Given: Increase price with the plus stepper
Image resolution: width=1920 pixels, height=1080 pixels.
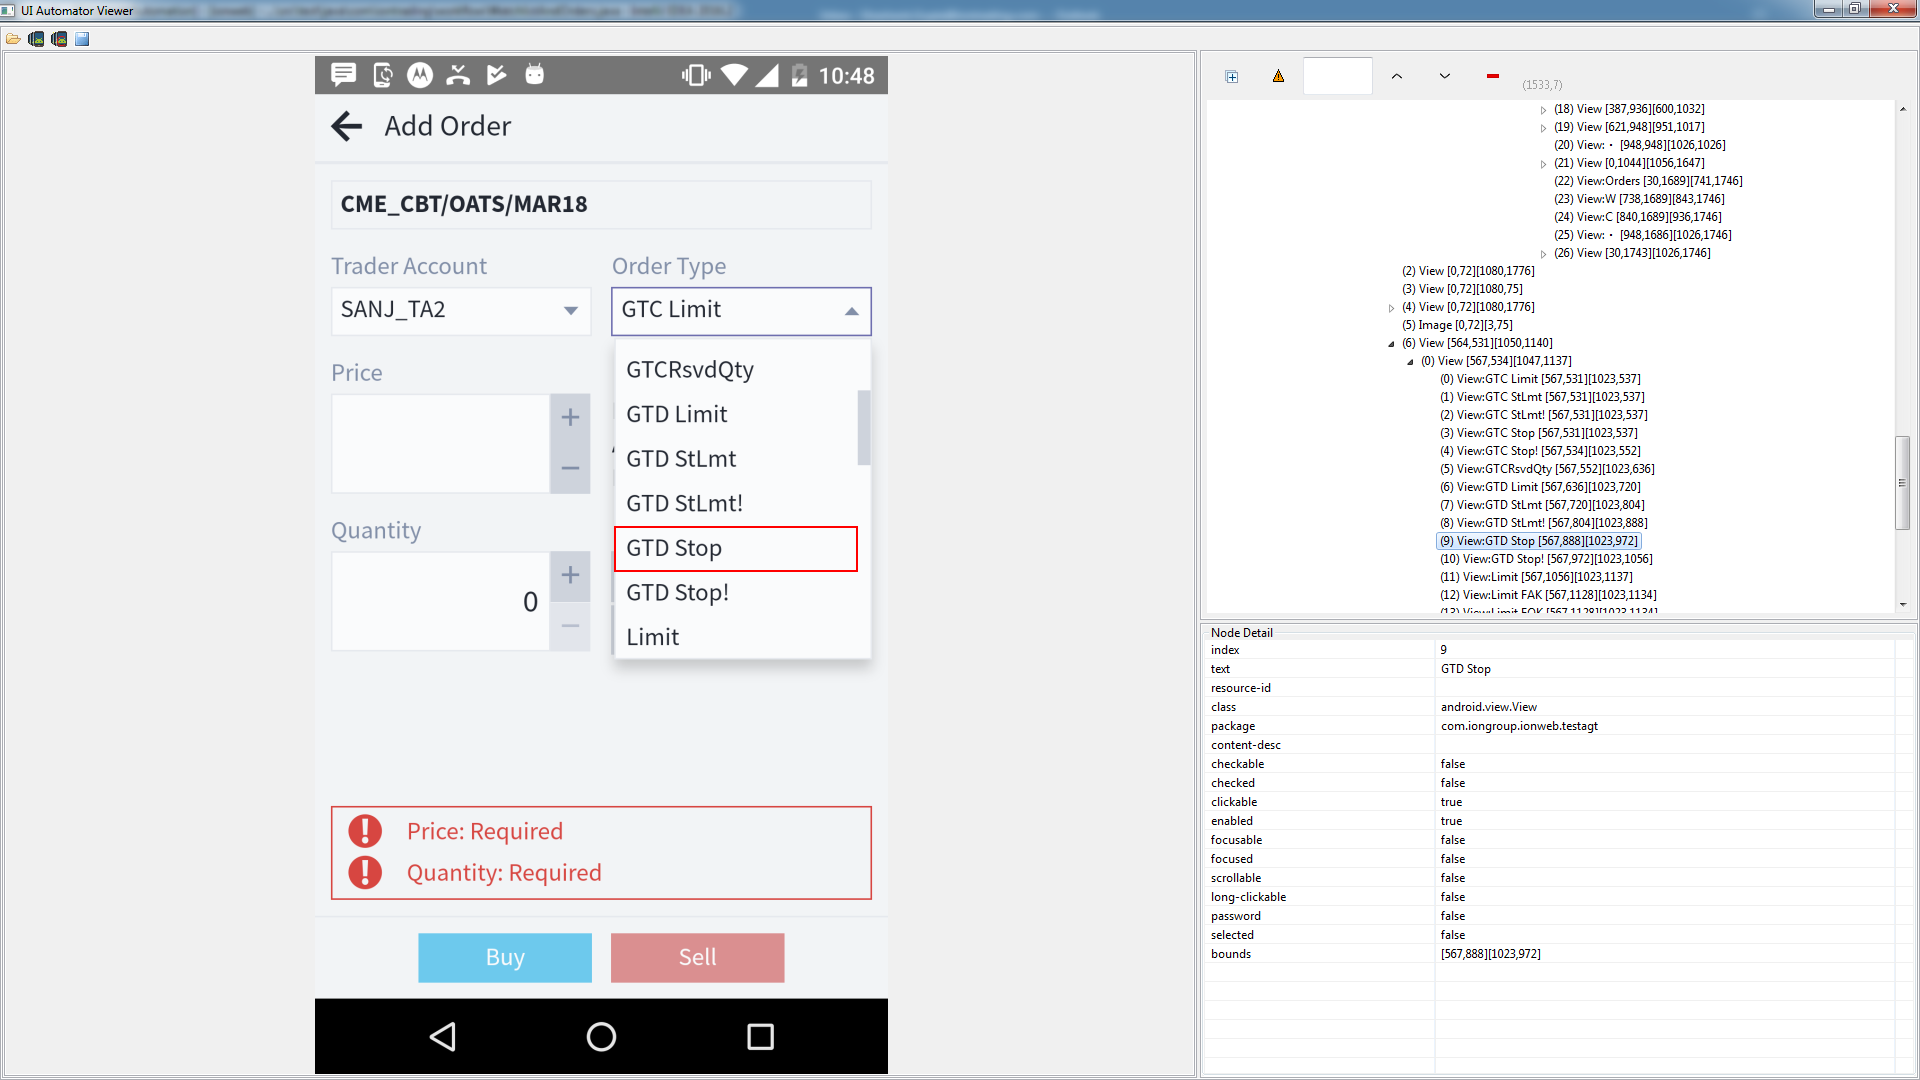Looking at the screenshot, I should (570, 418).
